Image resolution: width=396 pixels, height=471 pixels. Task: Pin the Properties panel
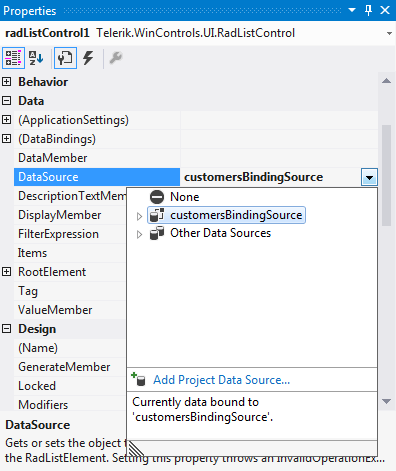point(369,10)
